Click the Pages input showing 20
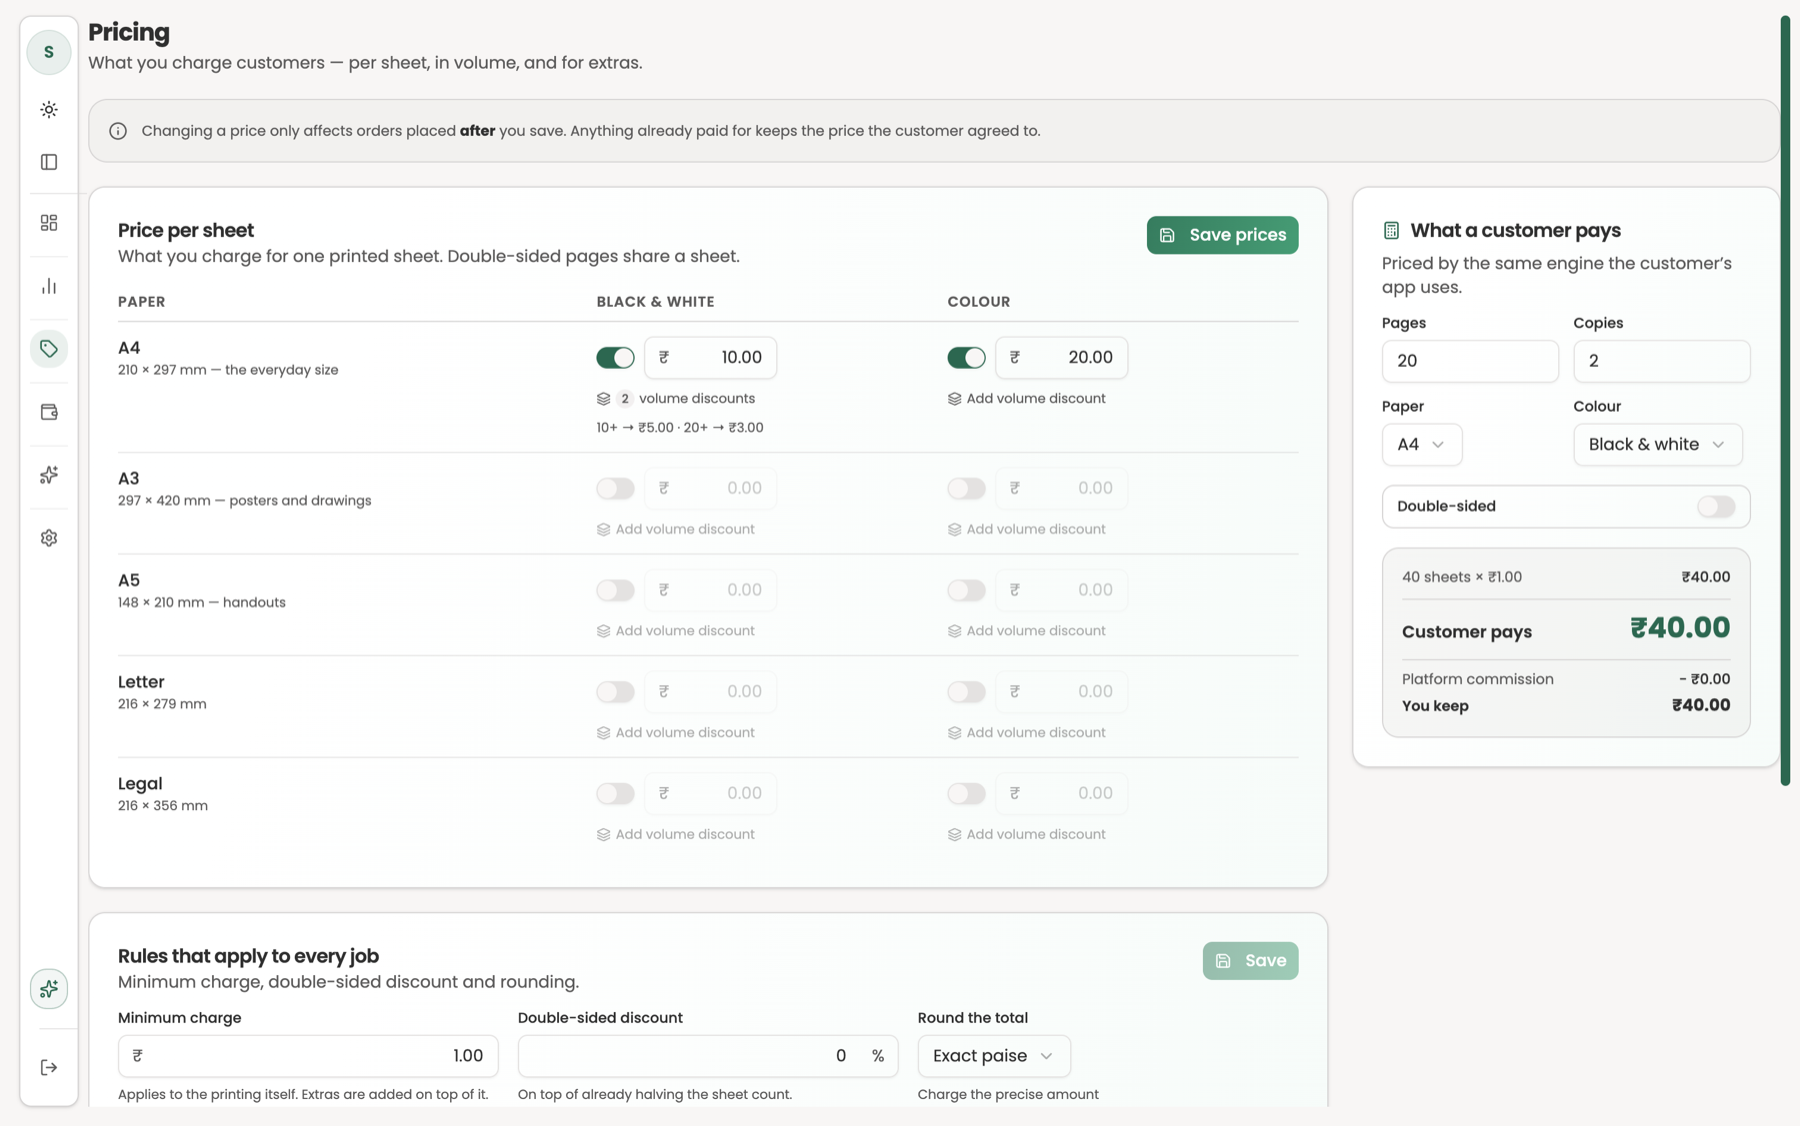The width and height of the screenshot is (1800, 1126). pyautogui.click(x=1469, y=361)
